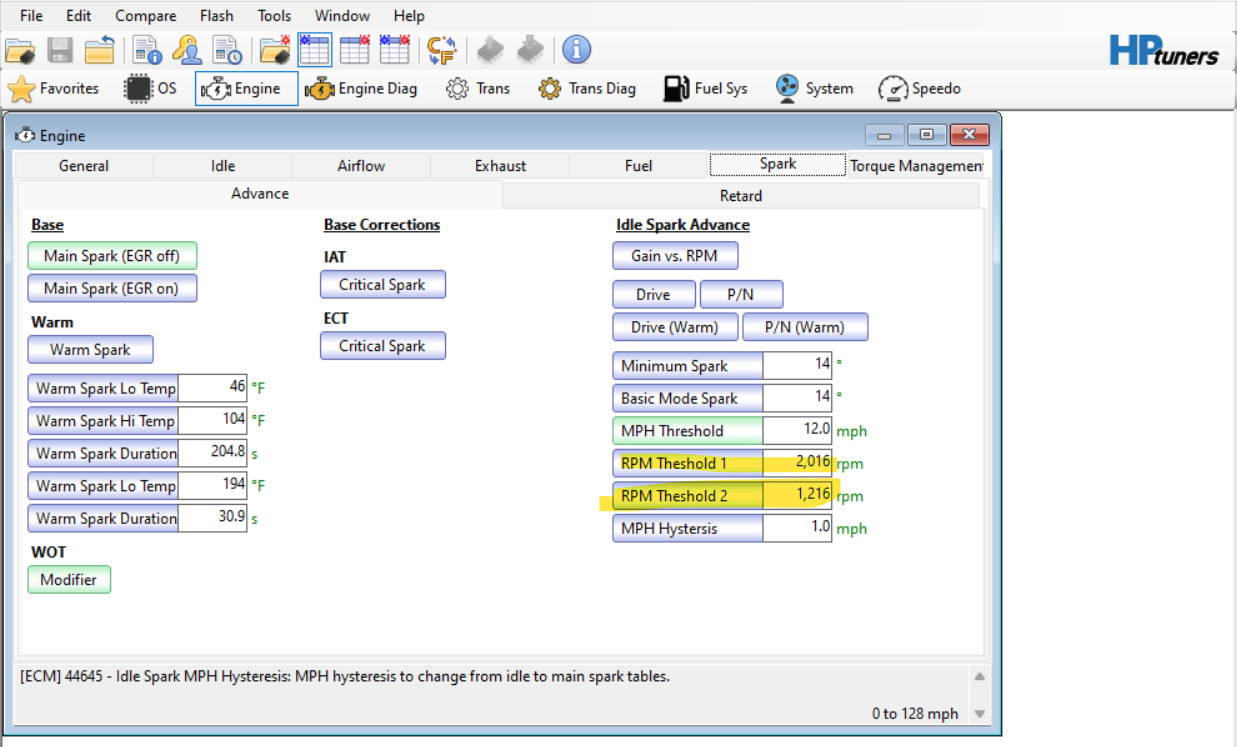Viewport: 1237px width, 747px height.
Task: Click the Warm Spark Hi Temp value field
Action: (212, 420)
